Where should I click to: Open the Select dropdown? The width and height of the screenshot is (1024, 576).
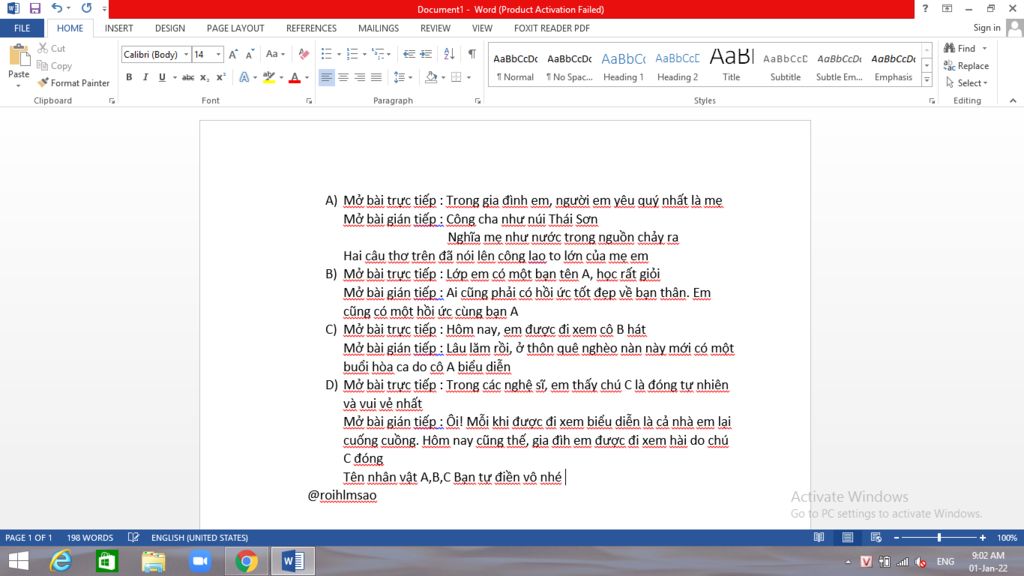pos(967,83)
